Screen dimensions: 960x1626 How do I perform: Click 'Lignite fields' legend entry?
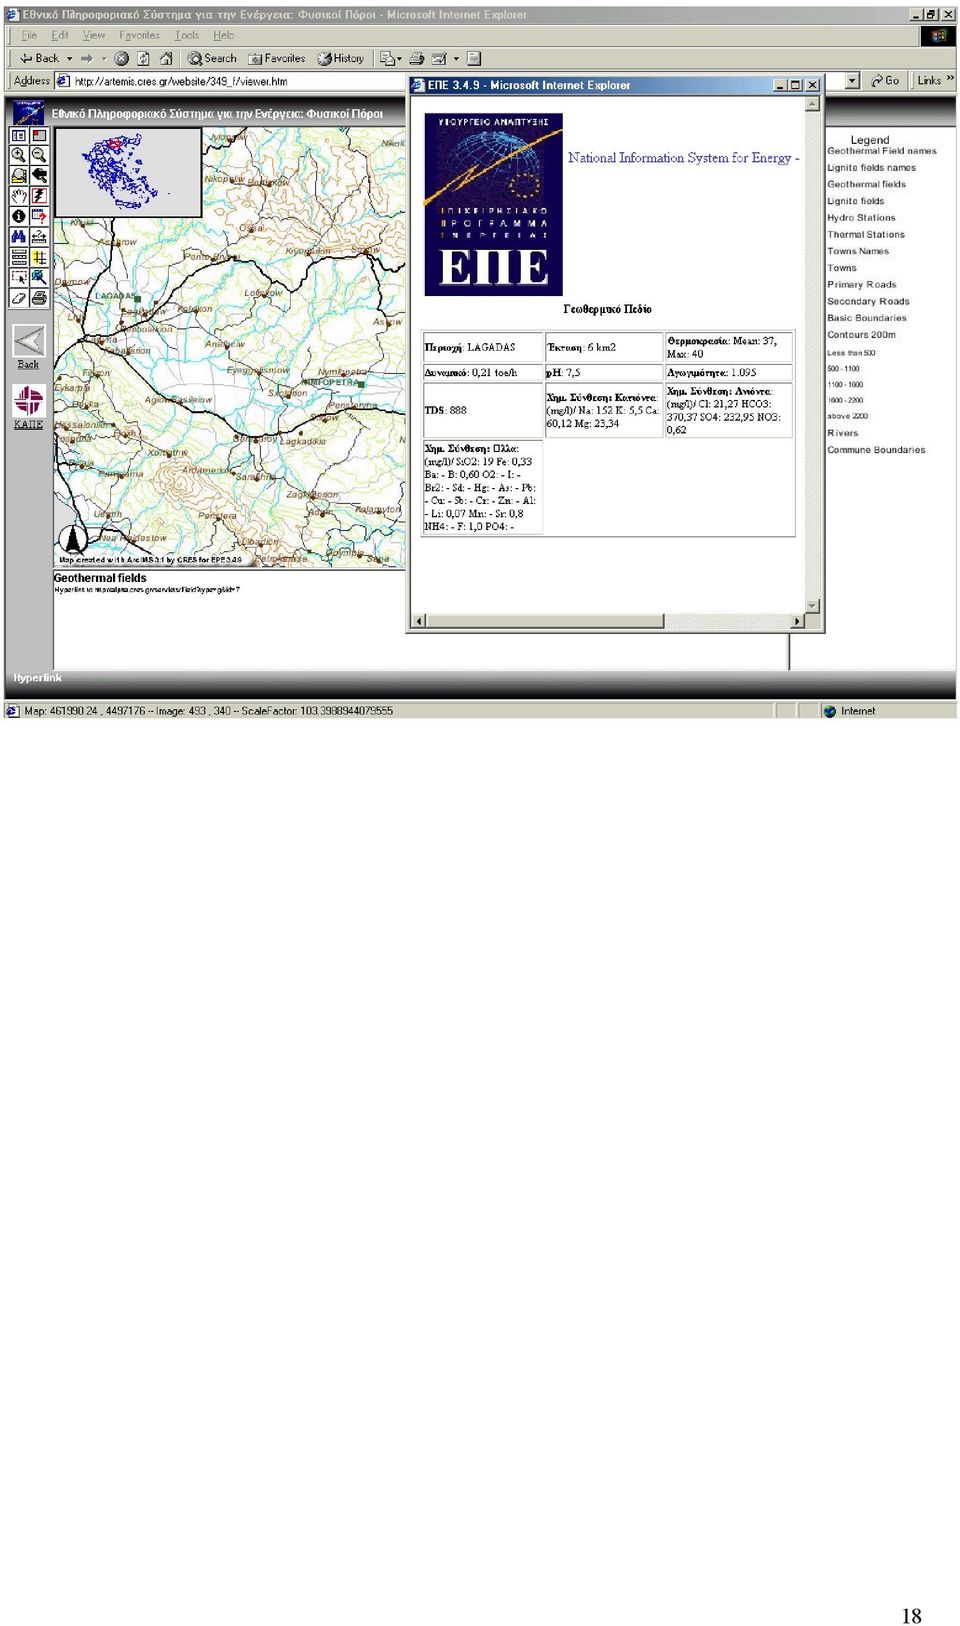pos(855,201)
